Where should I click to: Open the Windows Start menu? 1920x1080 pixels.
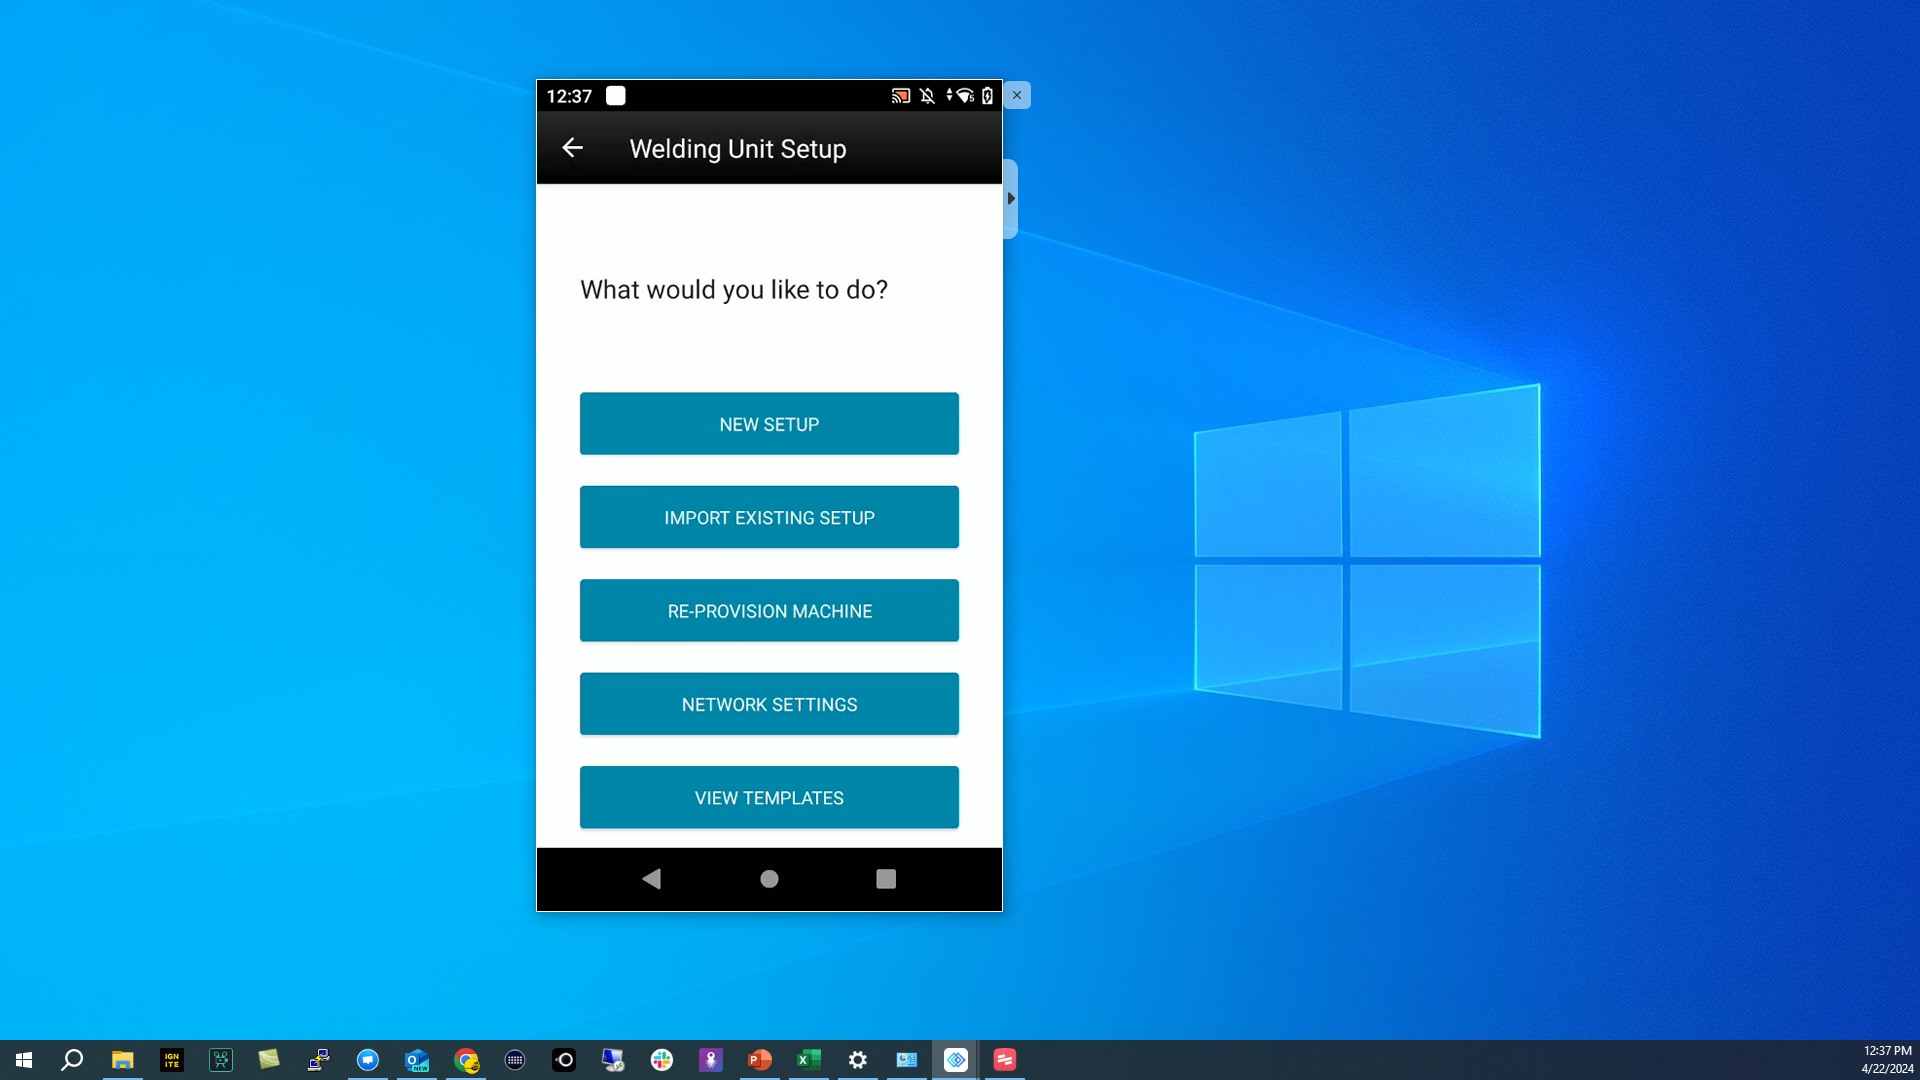24,1060
